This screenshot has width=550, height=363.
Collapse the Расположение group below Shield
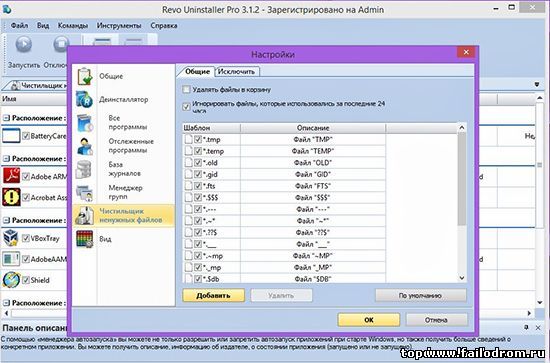coord(6,303)
